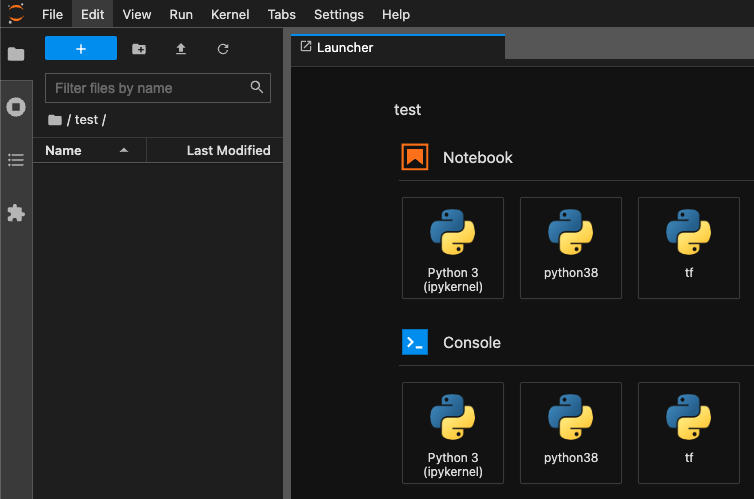This screenshot has height=499, width=754.
Task: Click the 'test' launcher directory title
Action: pyautogui.click(x=407, y=110)
